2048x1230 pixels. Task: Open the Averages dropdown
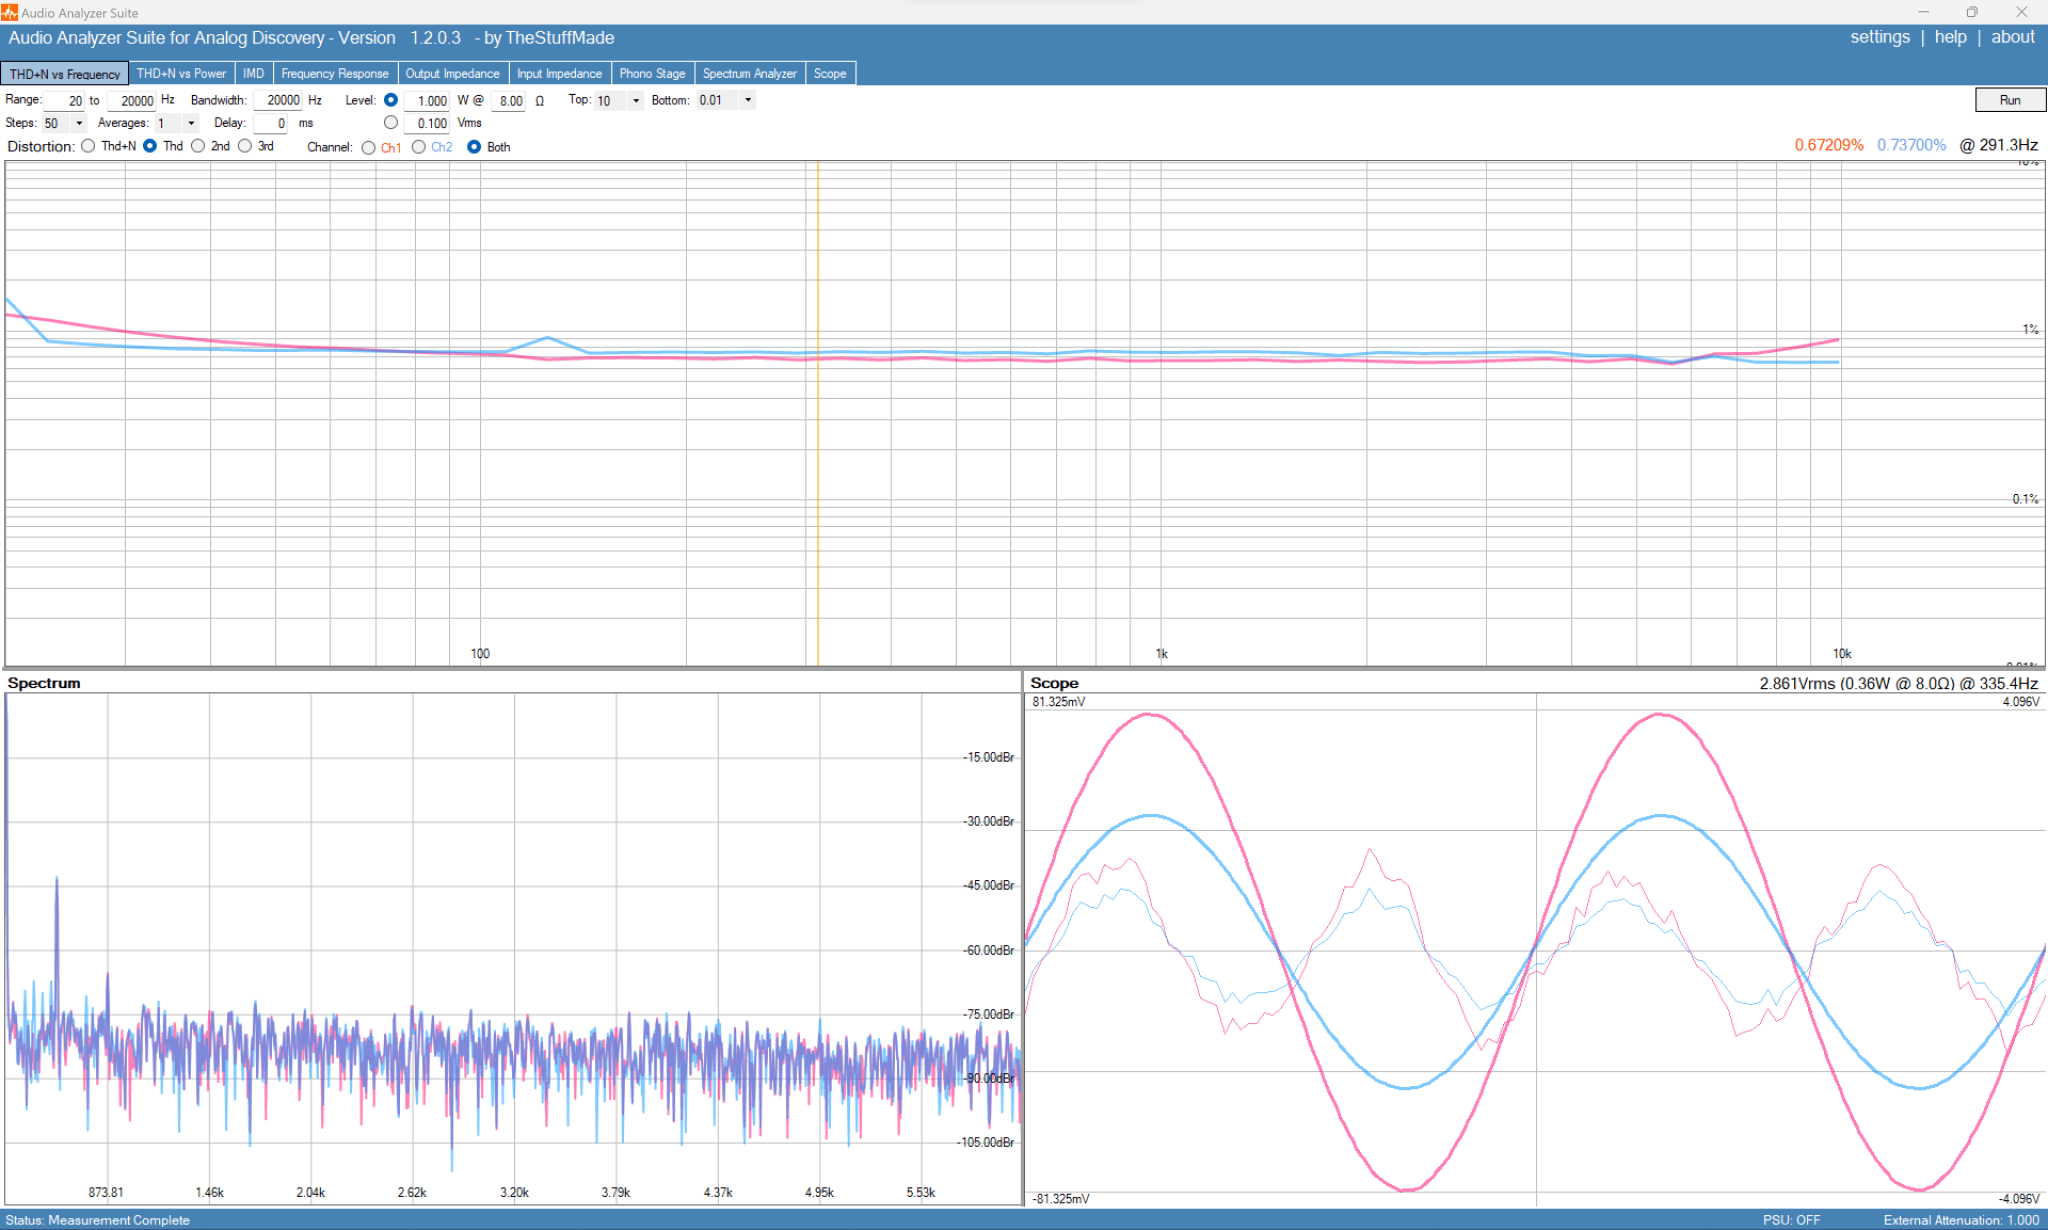191,123
